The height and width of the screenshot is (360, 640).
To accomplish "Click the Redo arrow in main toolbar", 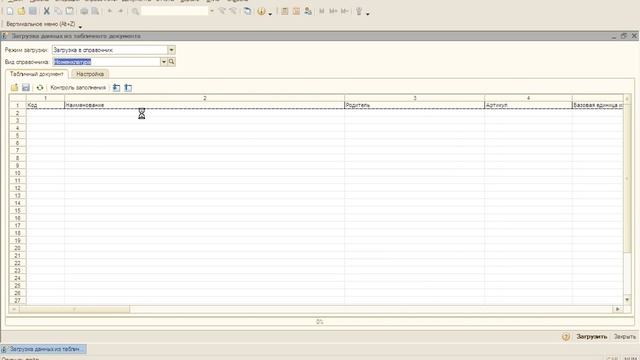I will pyautogui.click(x=120, y=11).
